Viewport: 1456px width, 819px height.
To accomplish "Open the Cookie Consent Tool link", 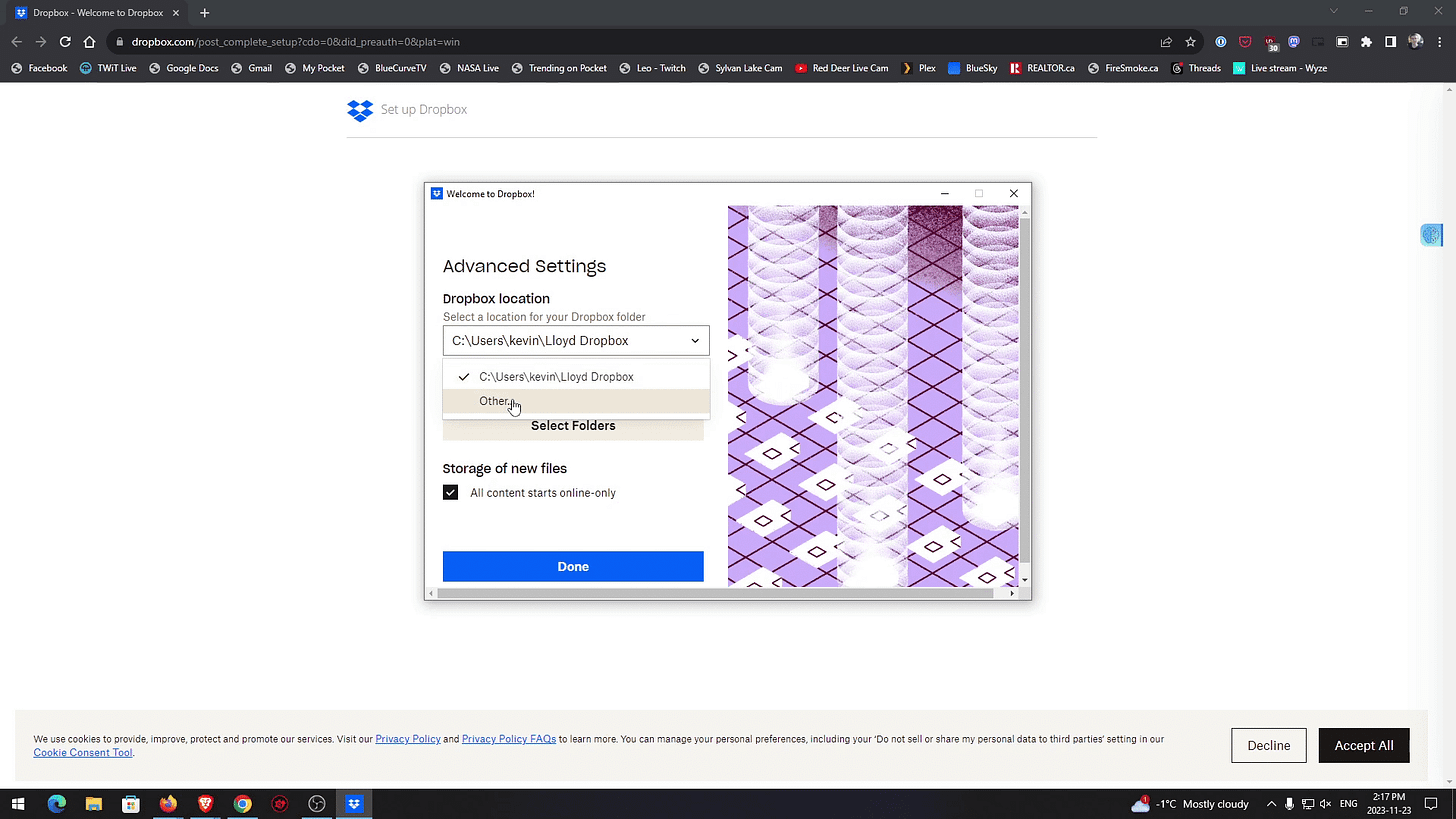I will (x=83, y=753).
